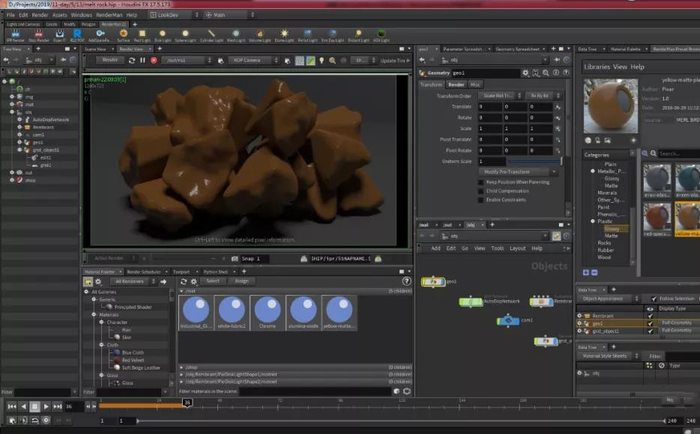Image resolution: width=700 pixels, height=434 pixels.
Task: Pause the render in Render View
Action: tap(142, 60)
